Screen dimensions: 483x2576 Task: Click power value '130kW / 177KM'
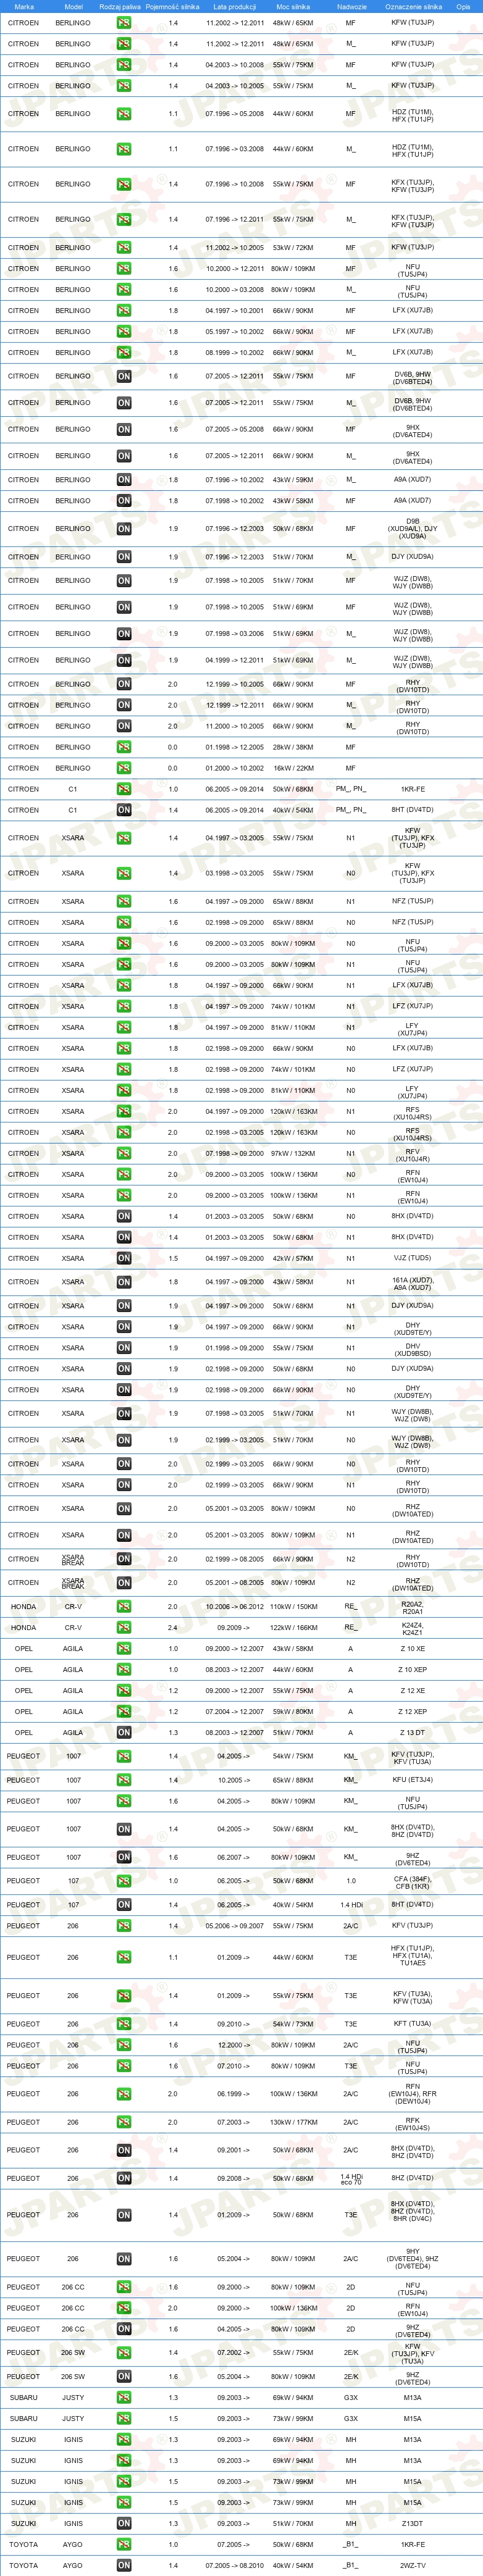(x=293, y=2122)
